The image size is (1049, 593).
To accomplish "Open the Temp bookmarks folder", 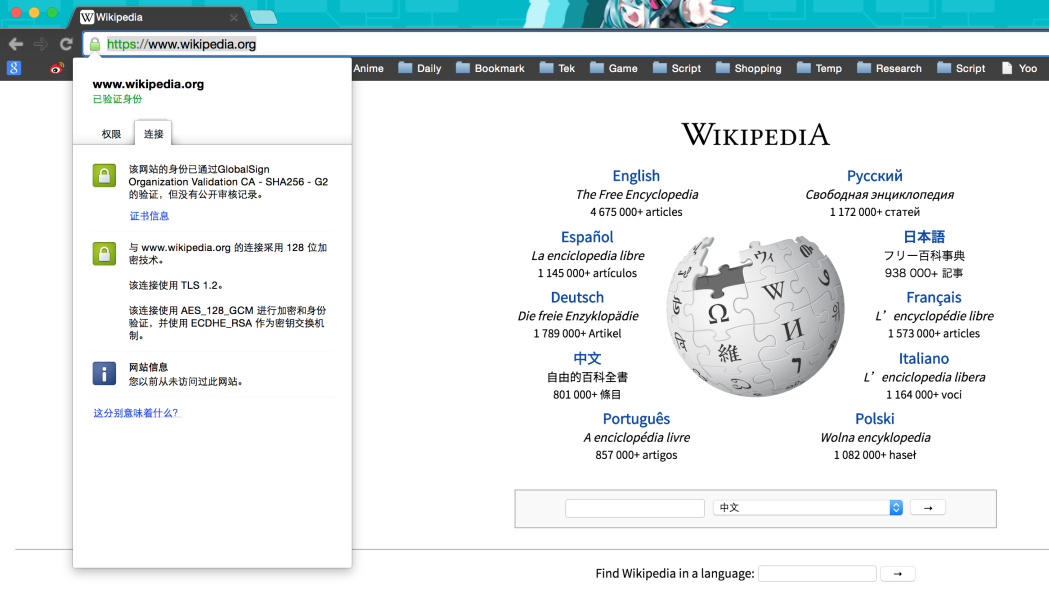I will point(820,68).
